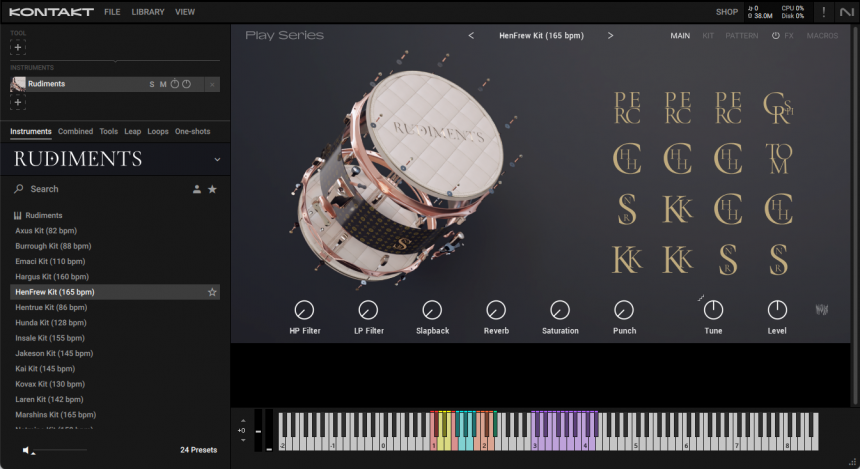Select the Rudiments category in preset list

click(38, 216)
